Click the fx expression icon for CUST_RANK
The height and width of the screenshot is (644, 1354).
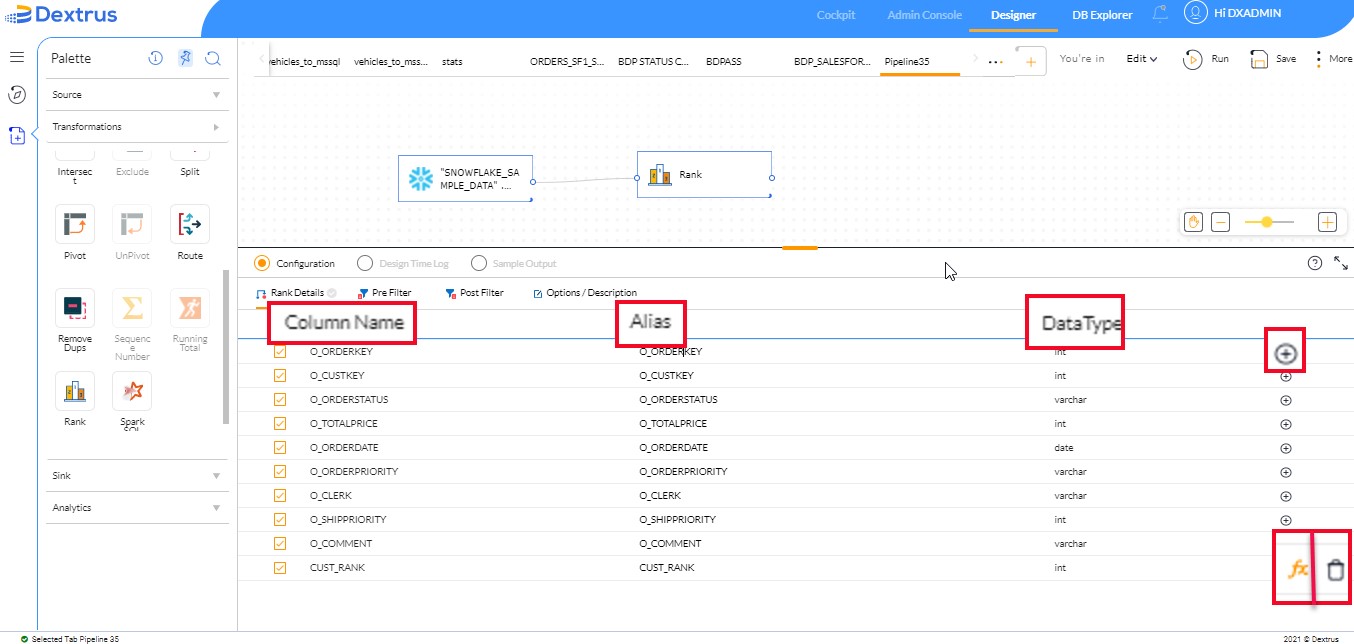coord(1297,569)
